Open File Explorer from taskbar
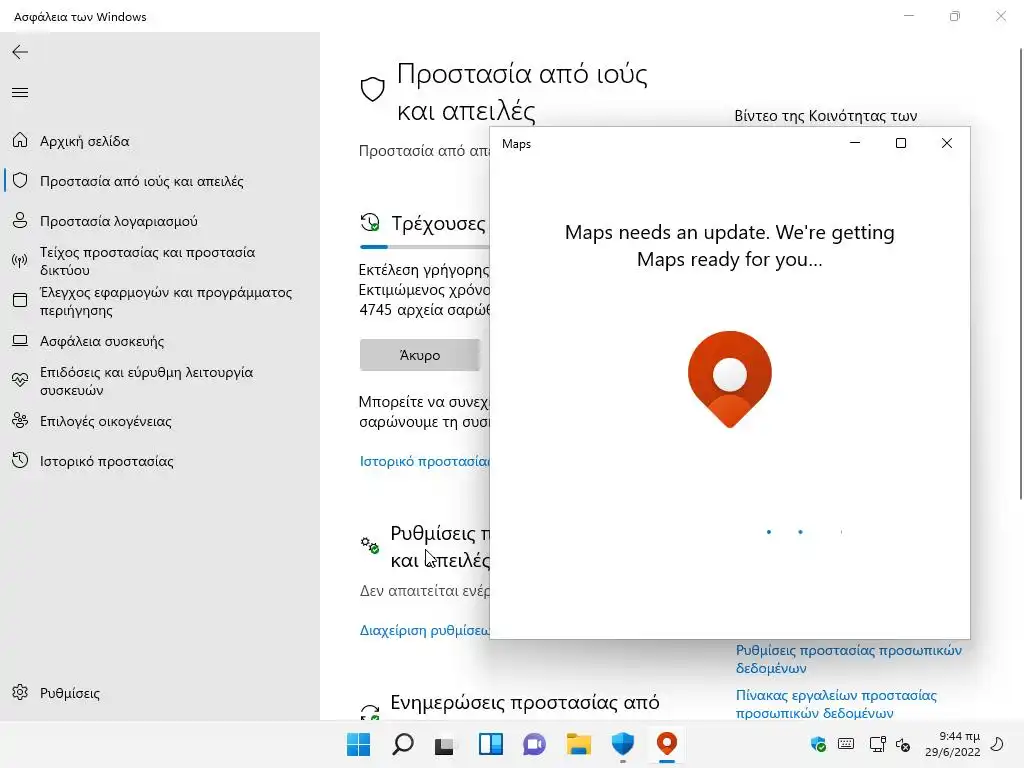The image size is (1024, 768). [579, 744]
